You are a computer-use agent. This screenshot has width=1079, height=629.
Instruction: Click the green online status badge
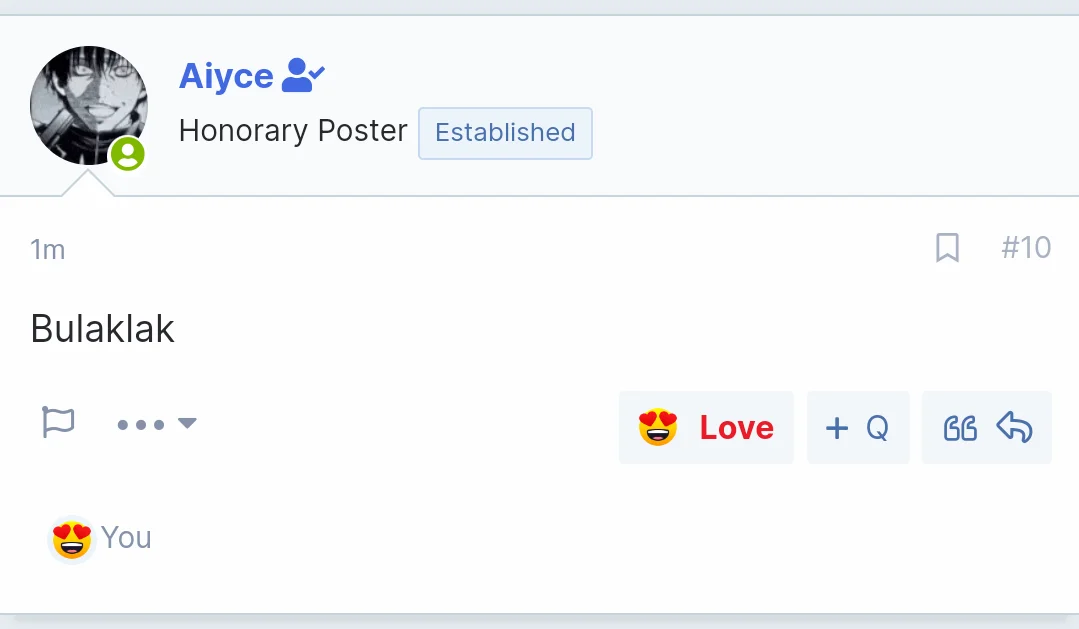[128, 153]
